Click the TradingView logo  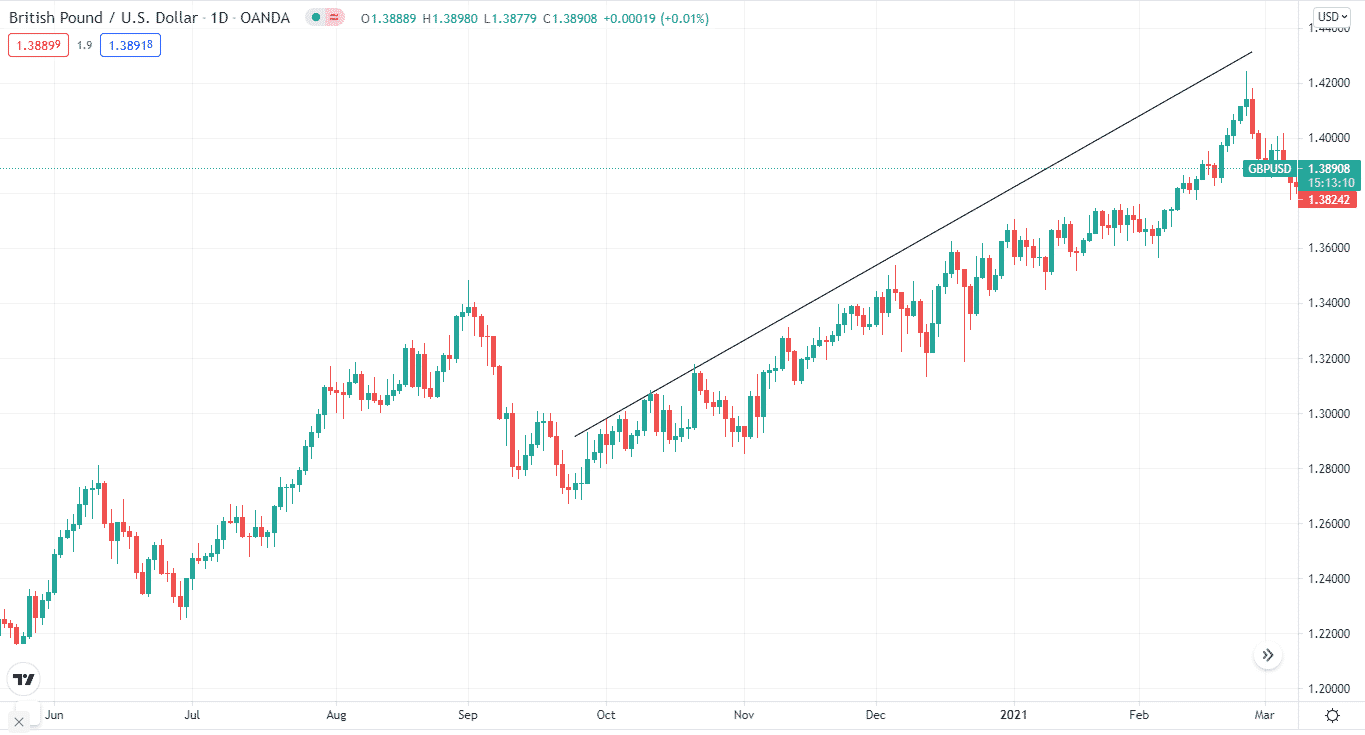[x=22, y=680]
